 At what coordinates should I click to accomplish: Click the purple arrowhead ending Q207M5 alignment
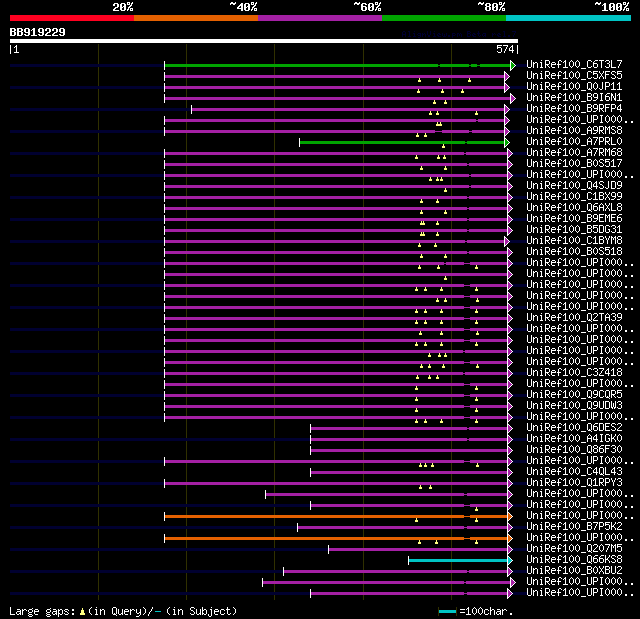[x=510, y=550]
